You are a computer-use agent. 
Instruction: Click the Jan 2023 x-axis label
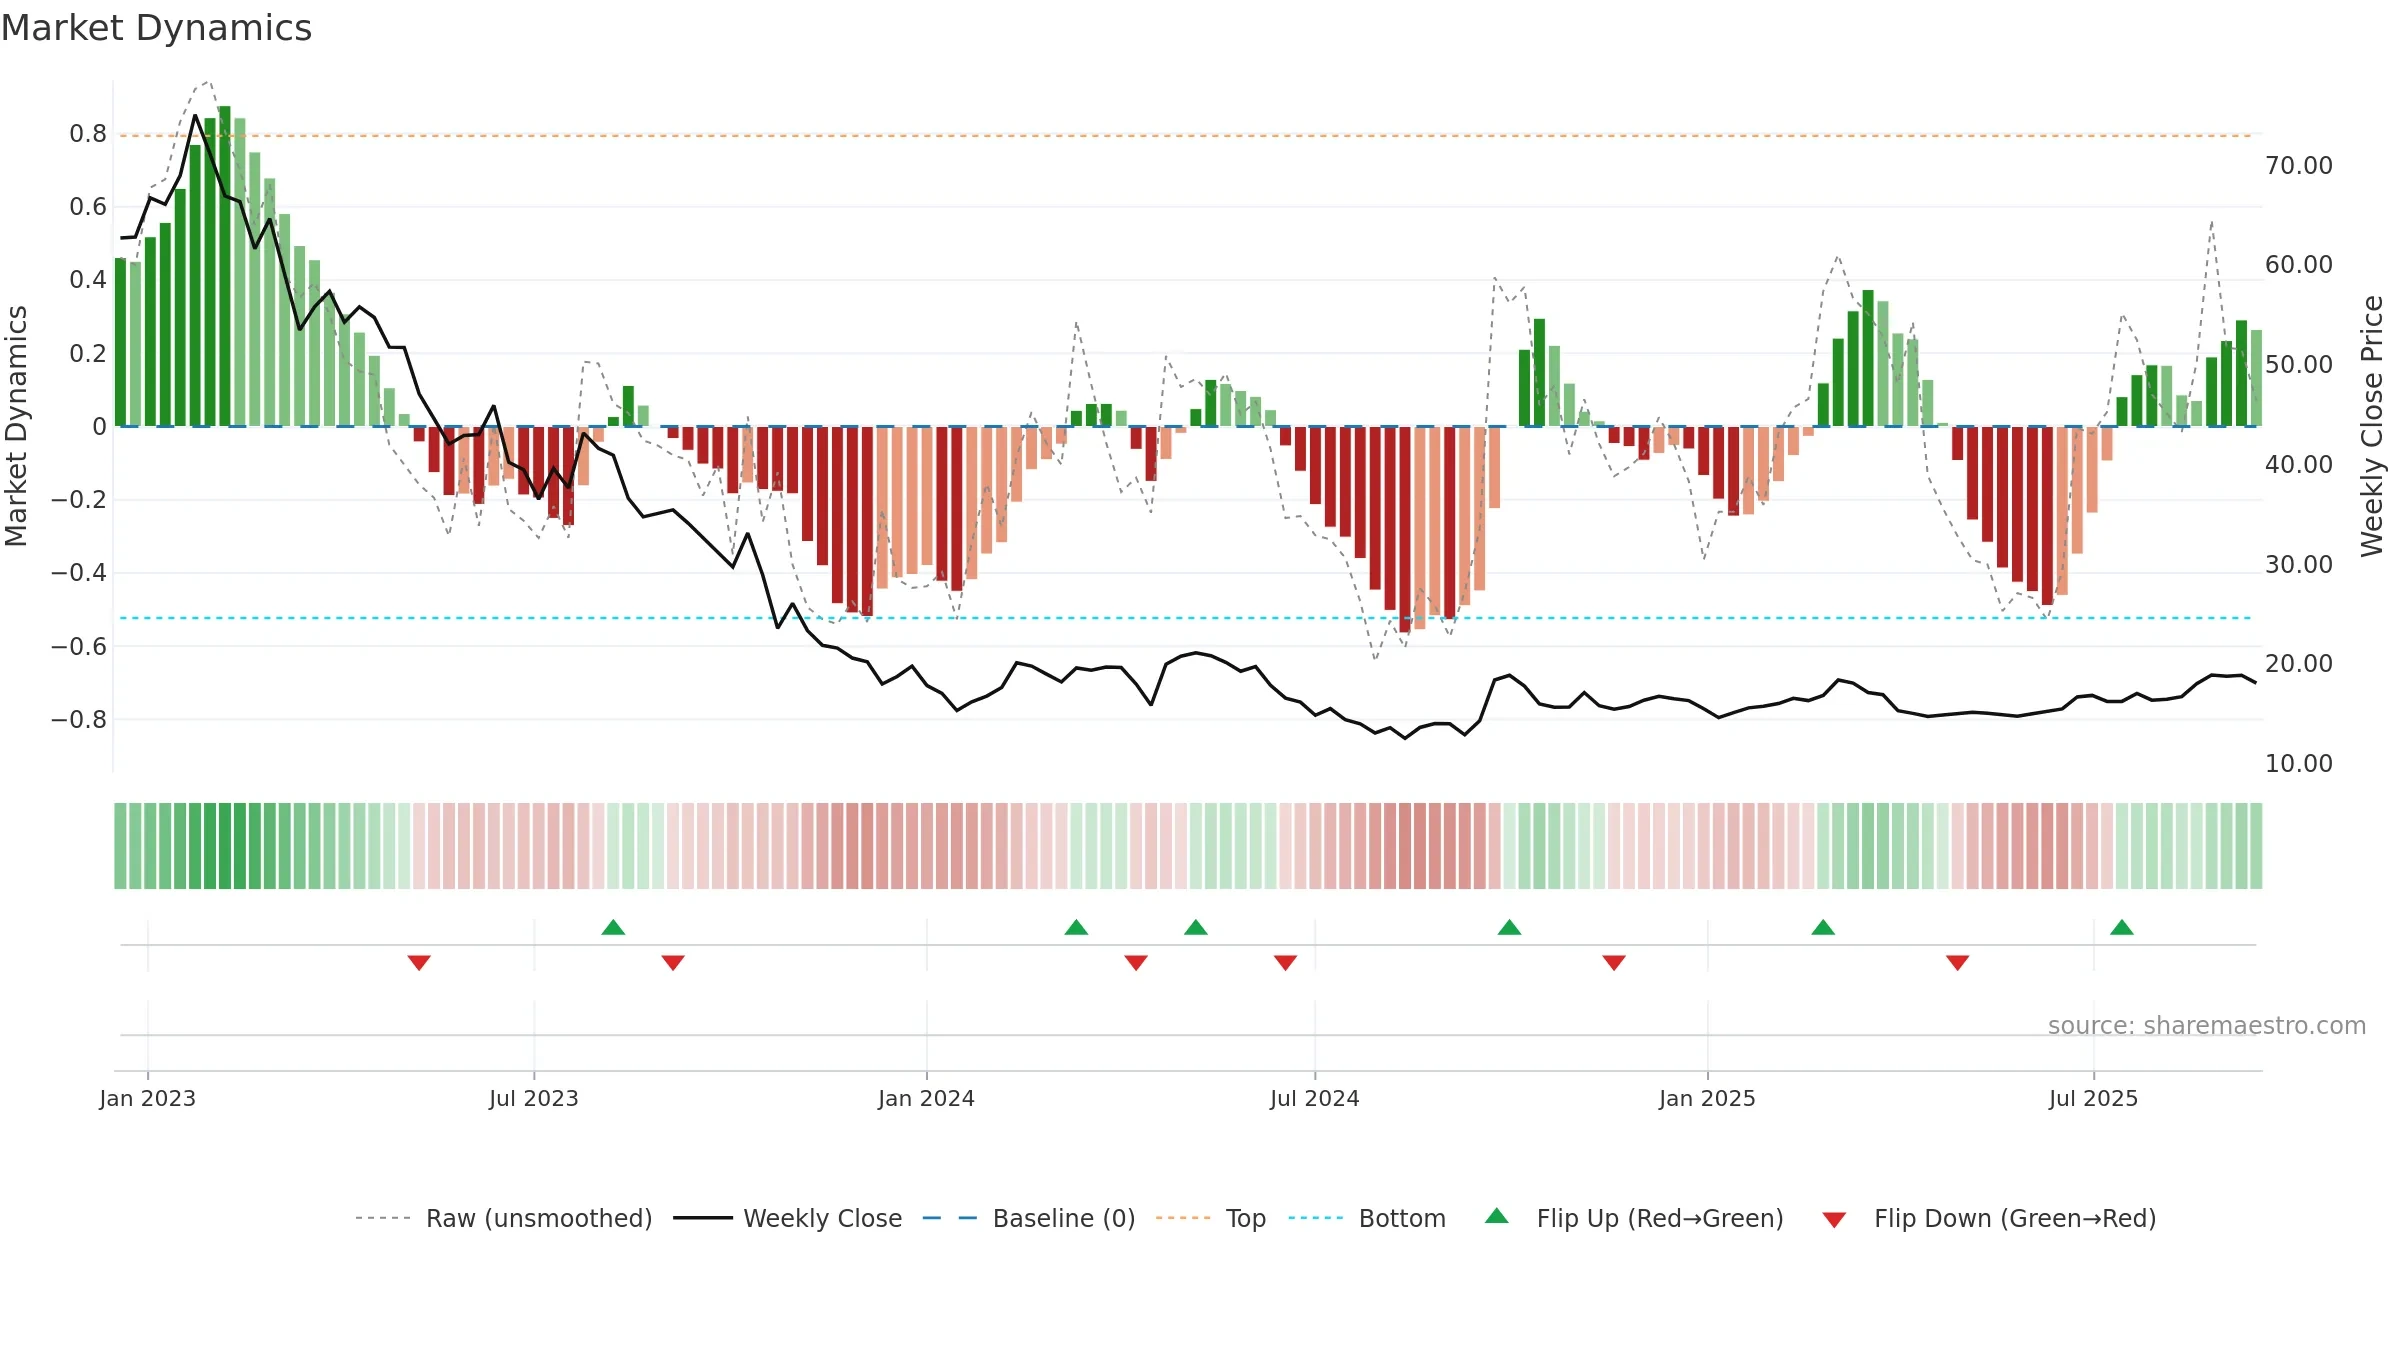pyautogui.click(x=148, y=1098)
